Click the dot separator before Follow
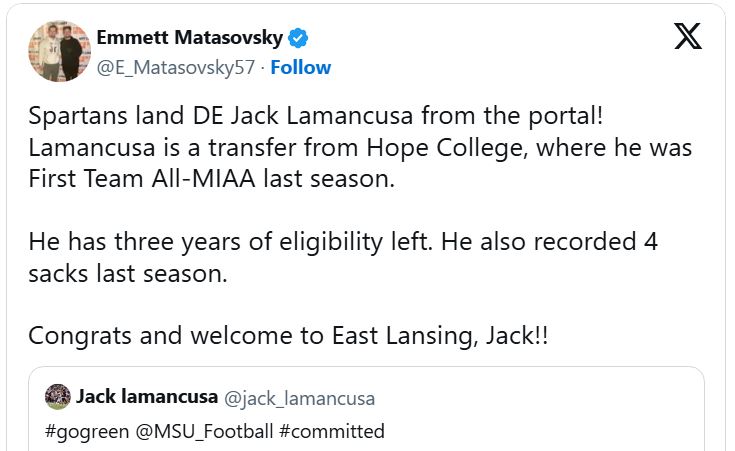Image resolution: width=735 pixels, height=451 pixels. pyautogui.click(x=262, y=68)
